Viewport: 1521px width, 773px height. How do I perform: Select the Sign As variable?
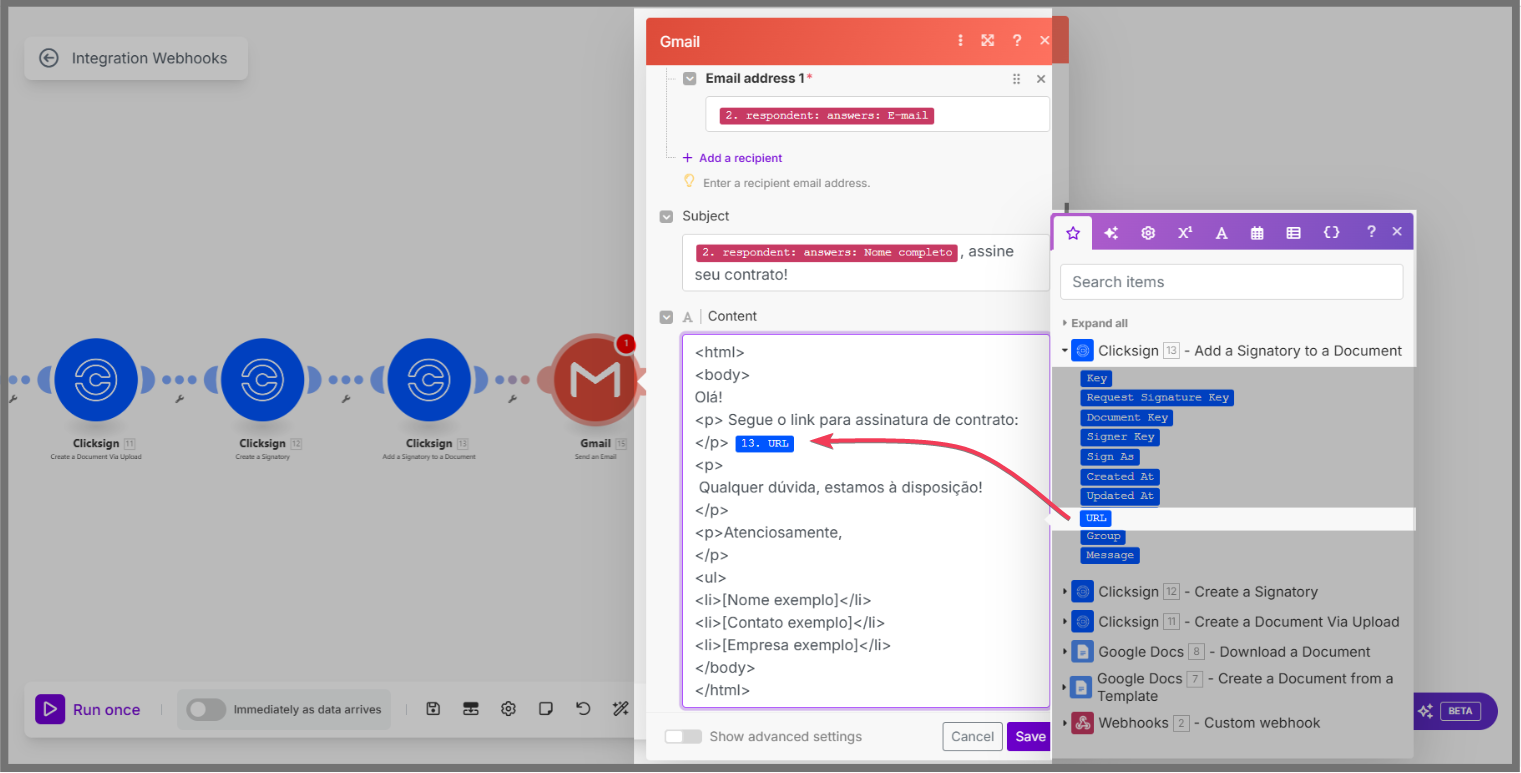pyautogui.click(x=1110, y=457)
